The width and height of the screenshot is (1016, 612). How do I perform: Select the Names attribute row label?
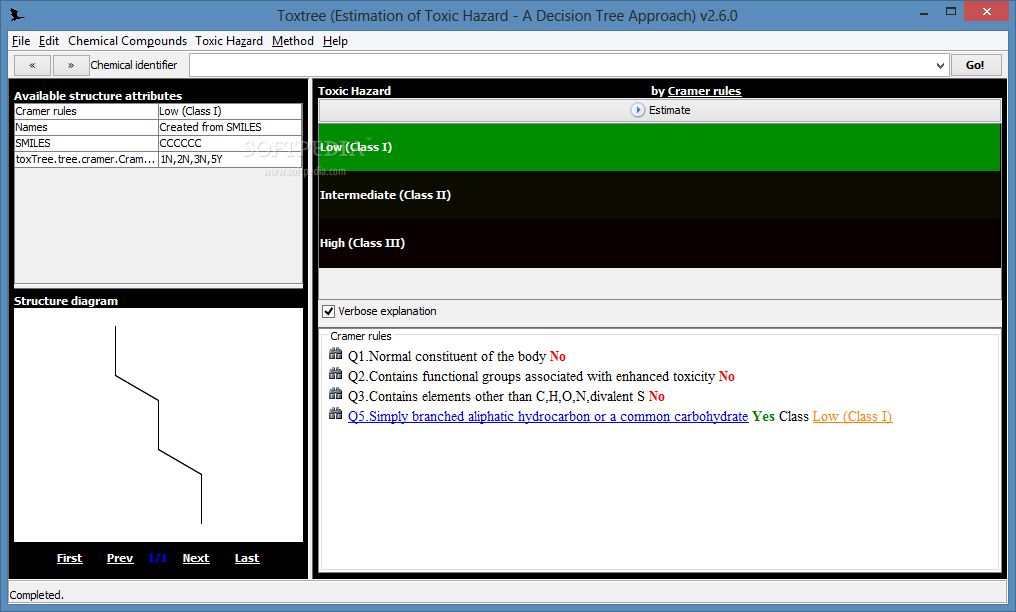[86, 128]
